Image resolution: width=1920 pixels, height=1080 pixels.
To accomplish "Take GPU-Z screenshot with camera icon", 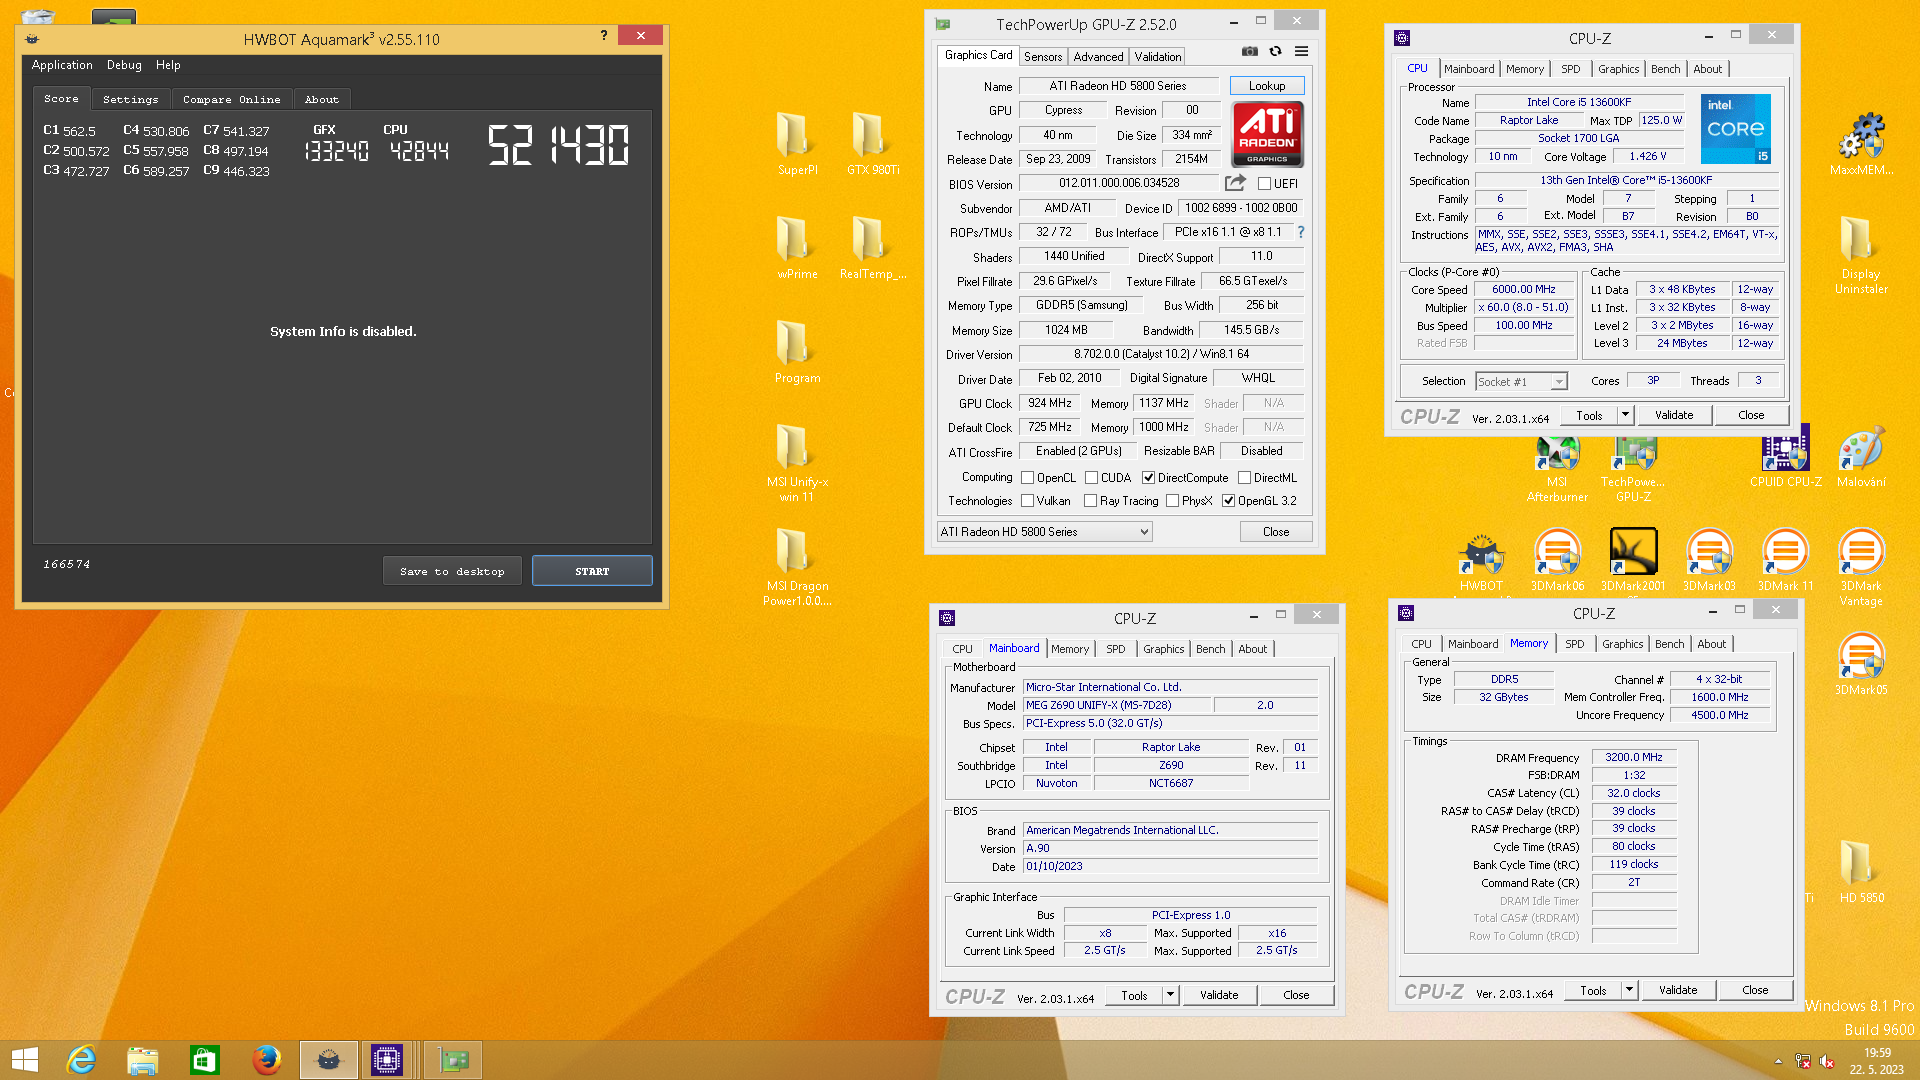I will (1249, 52).
